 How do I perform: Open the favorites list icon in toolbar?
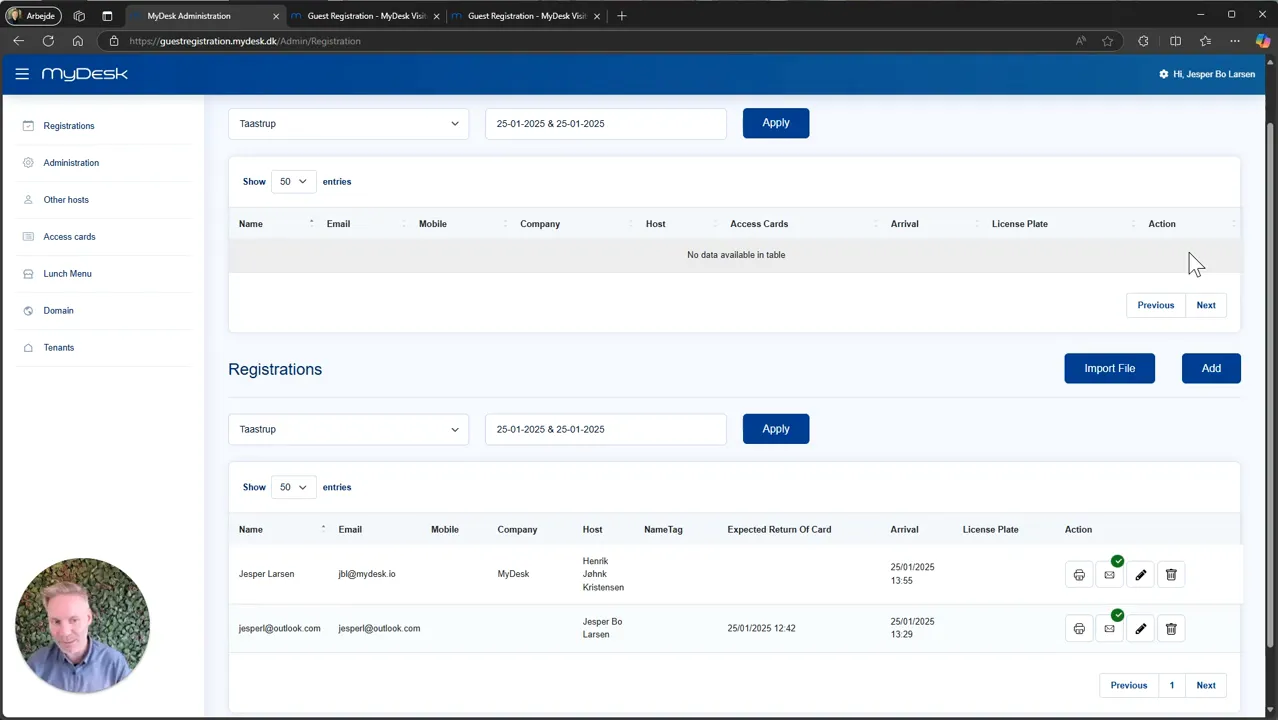tap(1205, 41)
